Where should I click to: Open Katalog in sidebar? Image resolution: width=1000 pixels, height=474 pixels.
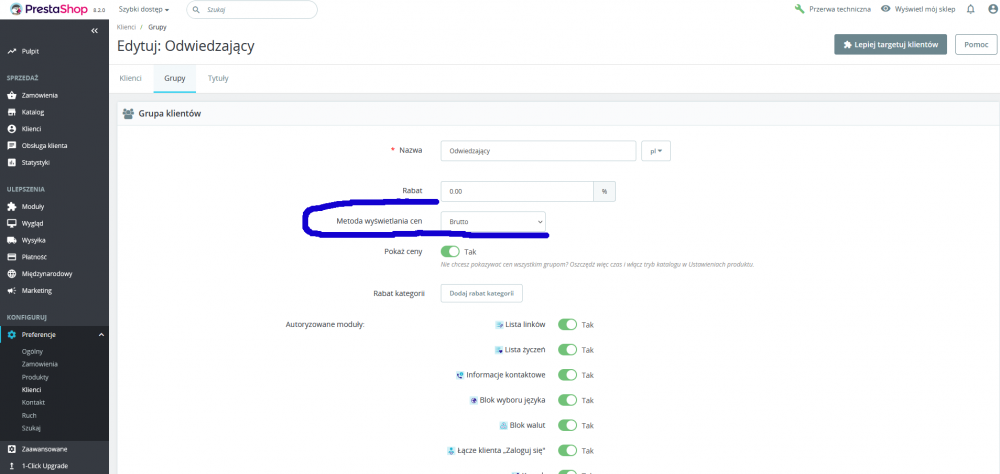33,112
